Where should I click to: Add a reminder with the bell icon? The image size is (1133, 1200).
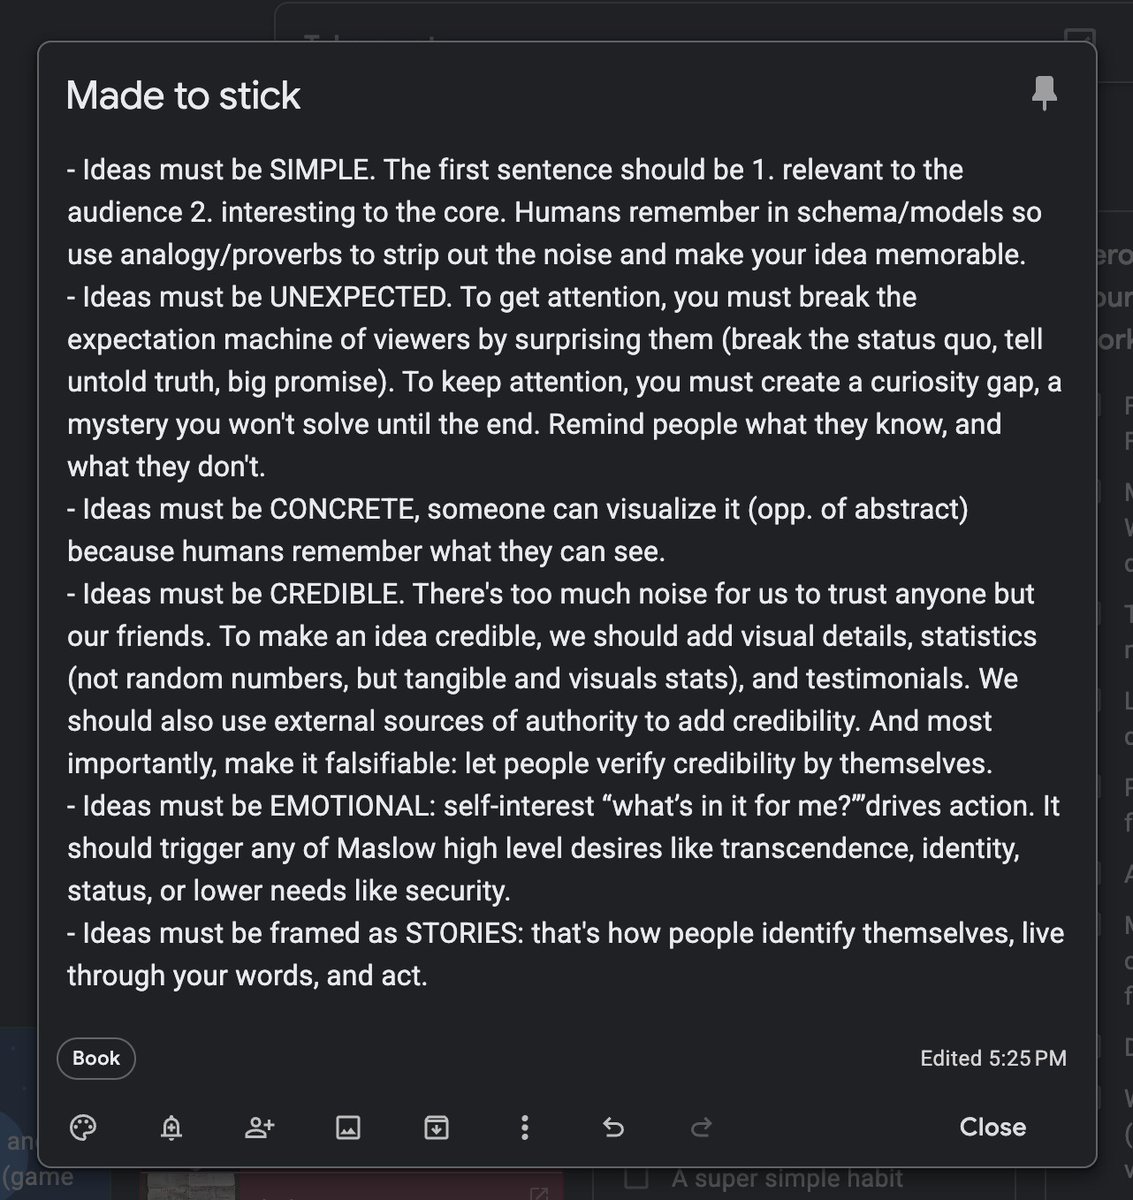click(x=171, y=1128)
